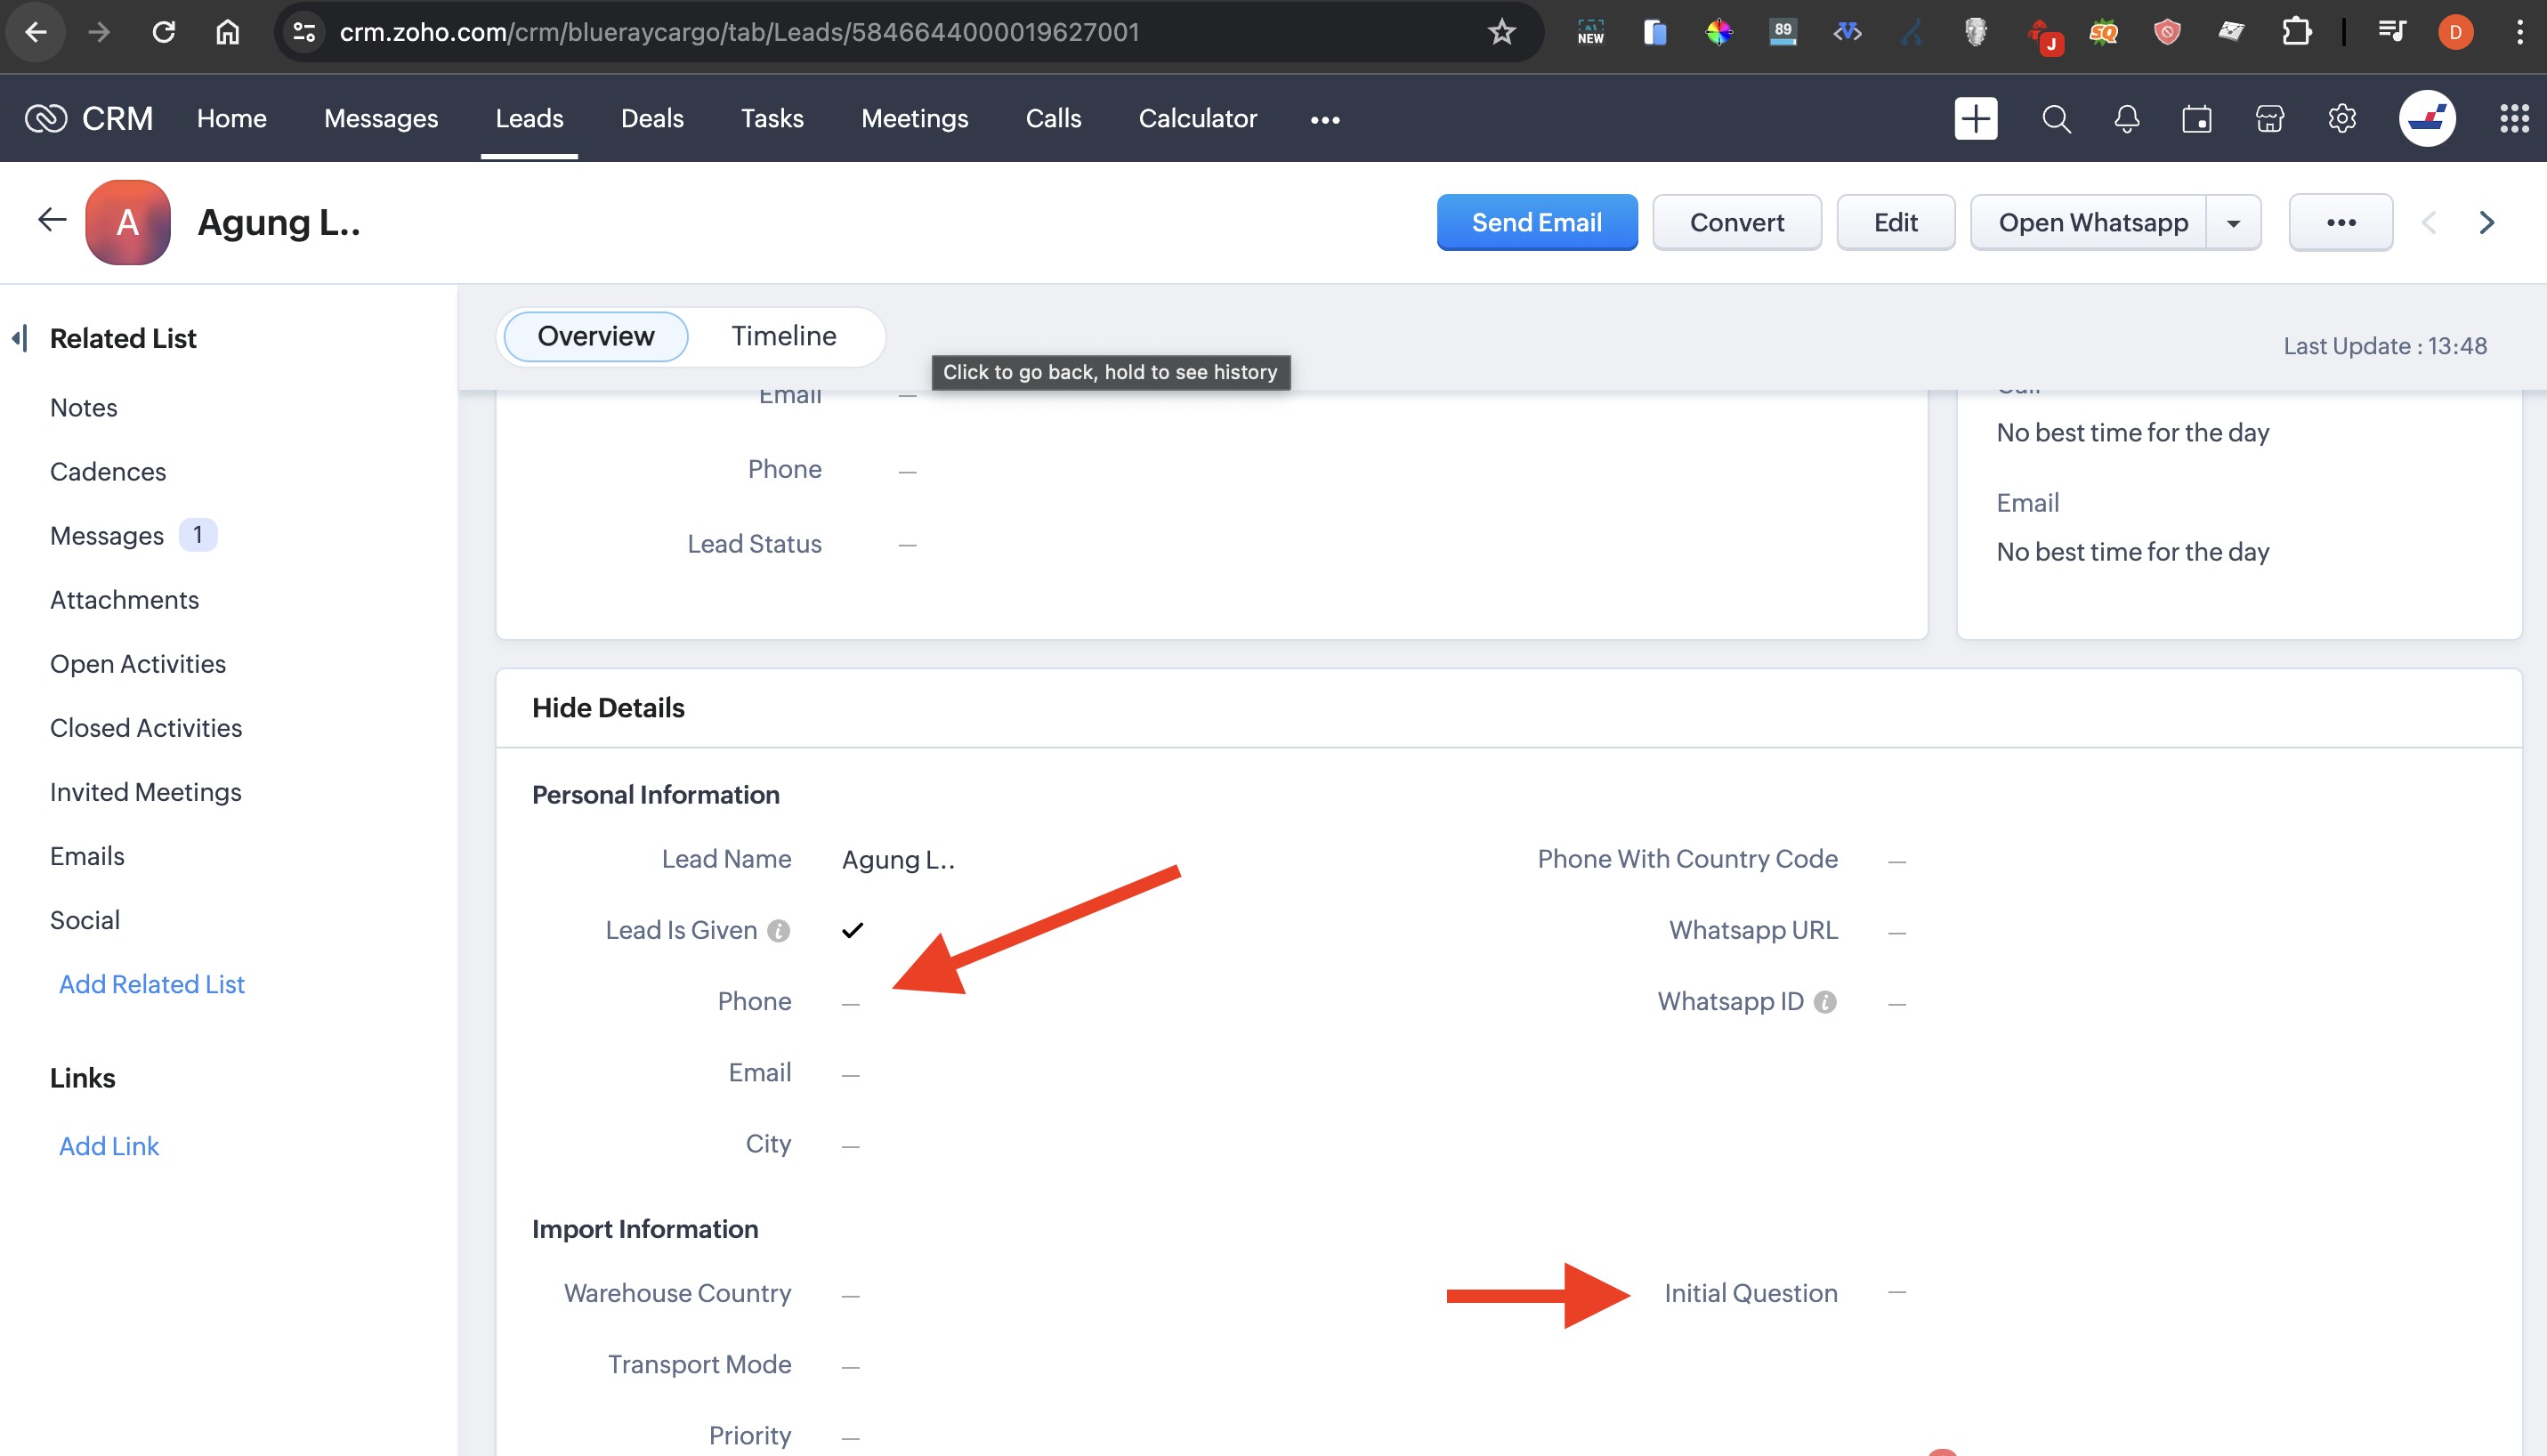
Task: Bookmark page with the star icon
Action: tap(1501, 32)
